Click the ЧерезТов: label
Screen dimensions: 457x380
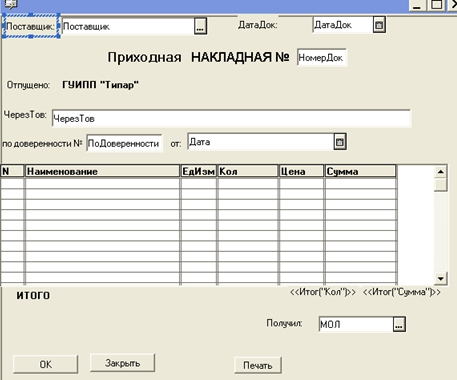25,115
